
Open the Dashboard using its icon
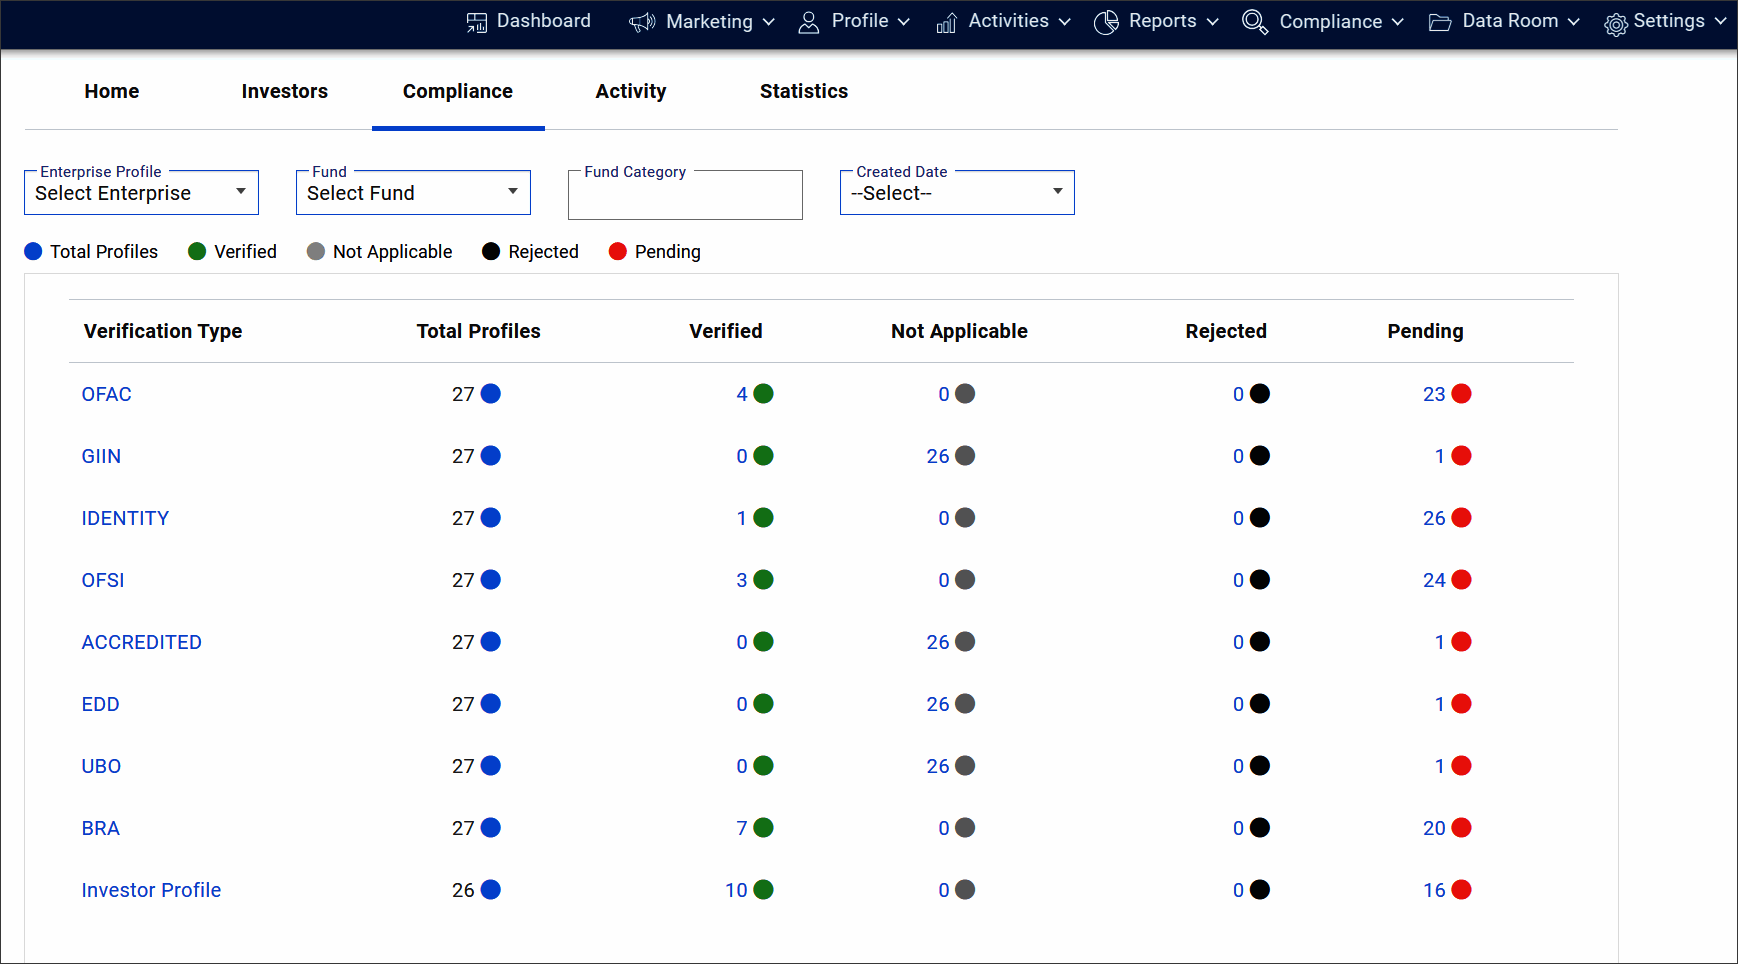(476, 21)
